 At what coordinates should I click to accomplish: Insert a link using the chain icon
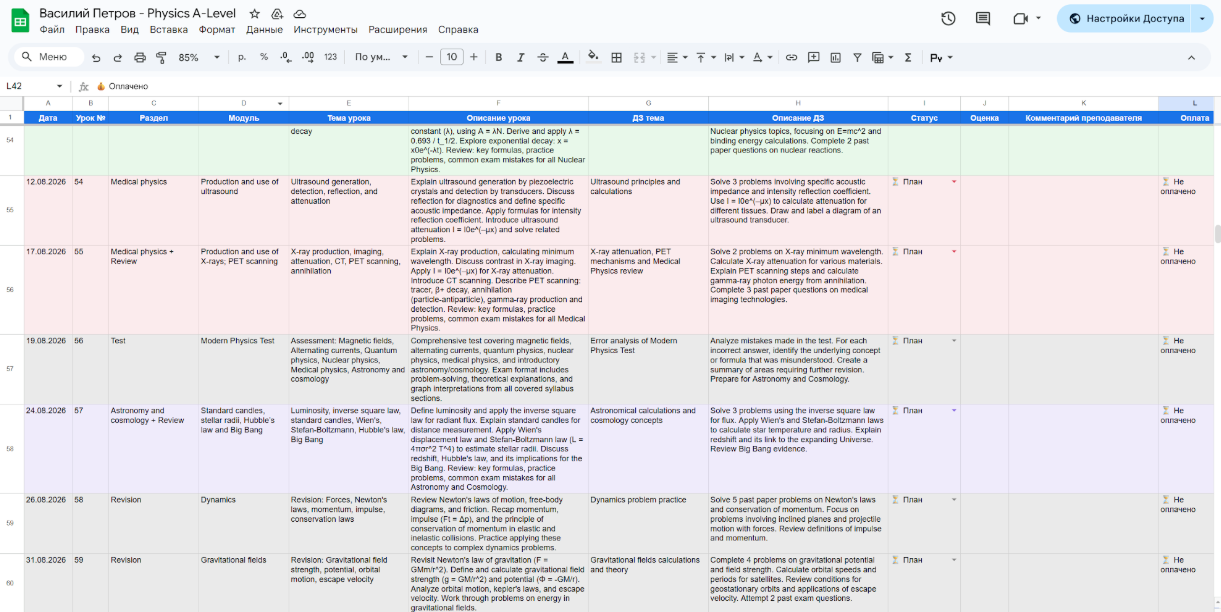click(791, 57)
